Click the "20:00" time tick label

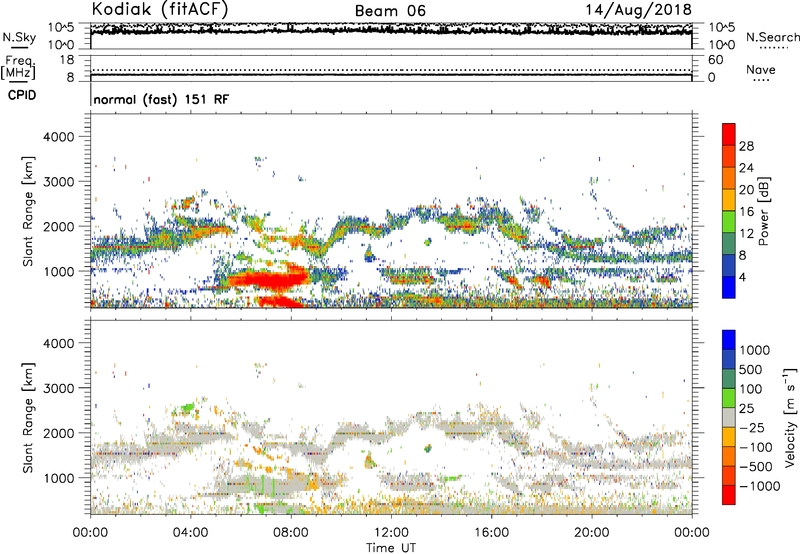[x=591, y=533]
